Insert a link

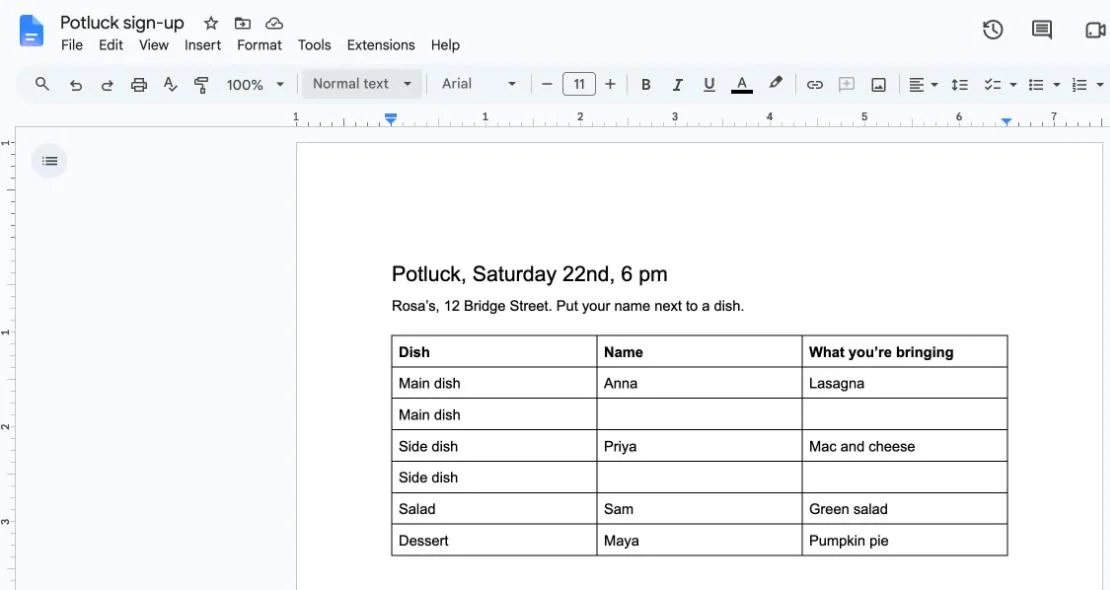(x=815, y=85)
